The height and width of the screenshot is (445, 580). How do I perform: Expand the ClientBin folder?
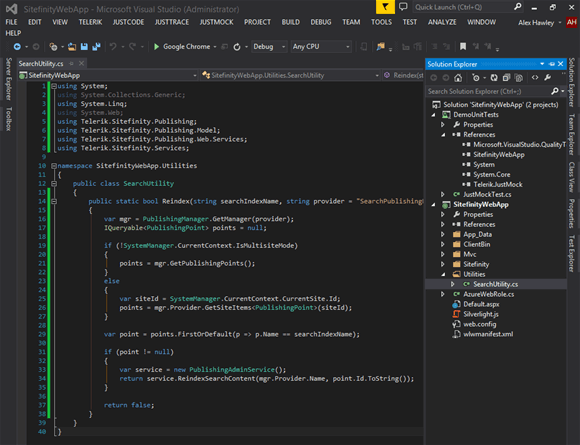click(x=443, y=244)
